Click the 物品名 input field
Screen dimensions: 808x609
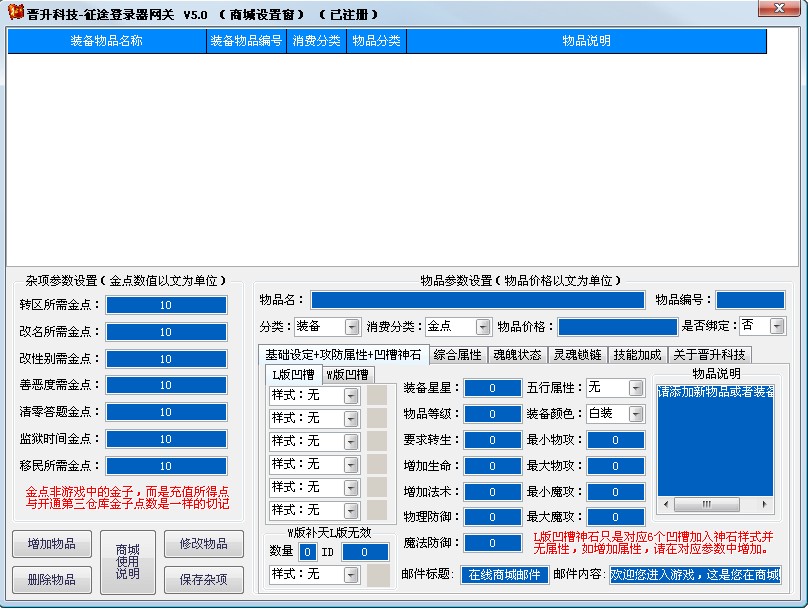pos(477,300)
